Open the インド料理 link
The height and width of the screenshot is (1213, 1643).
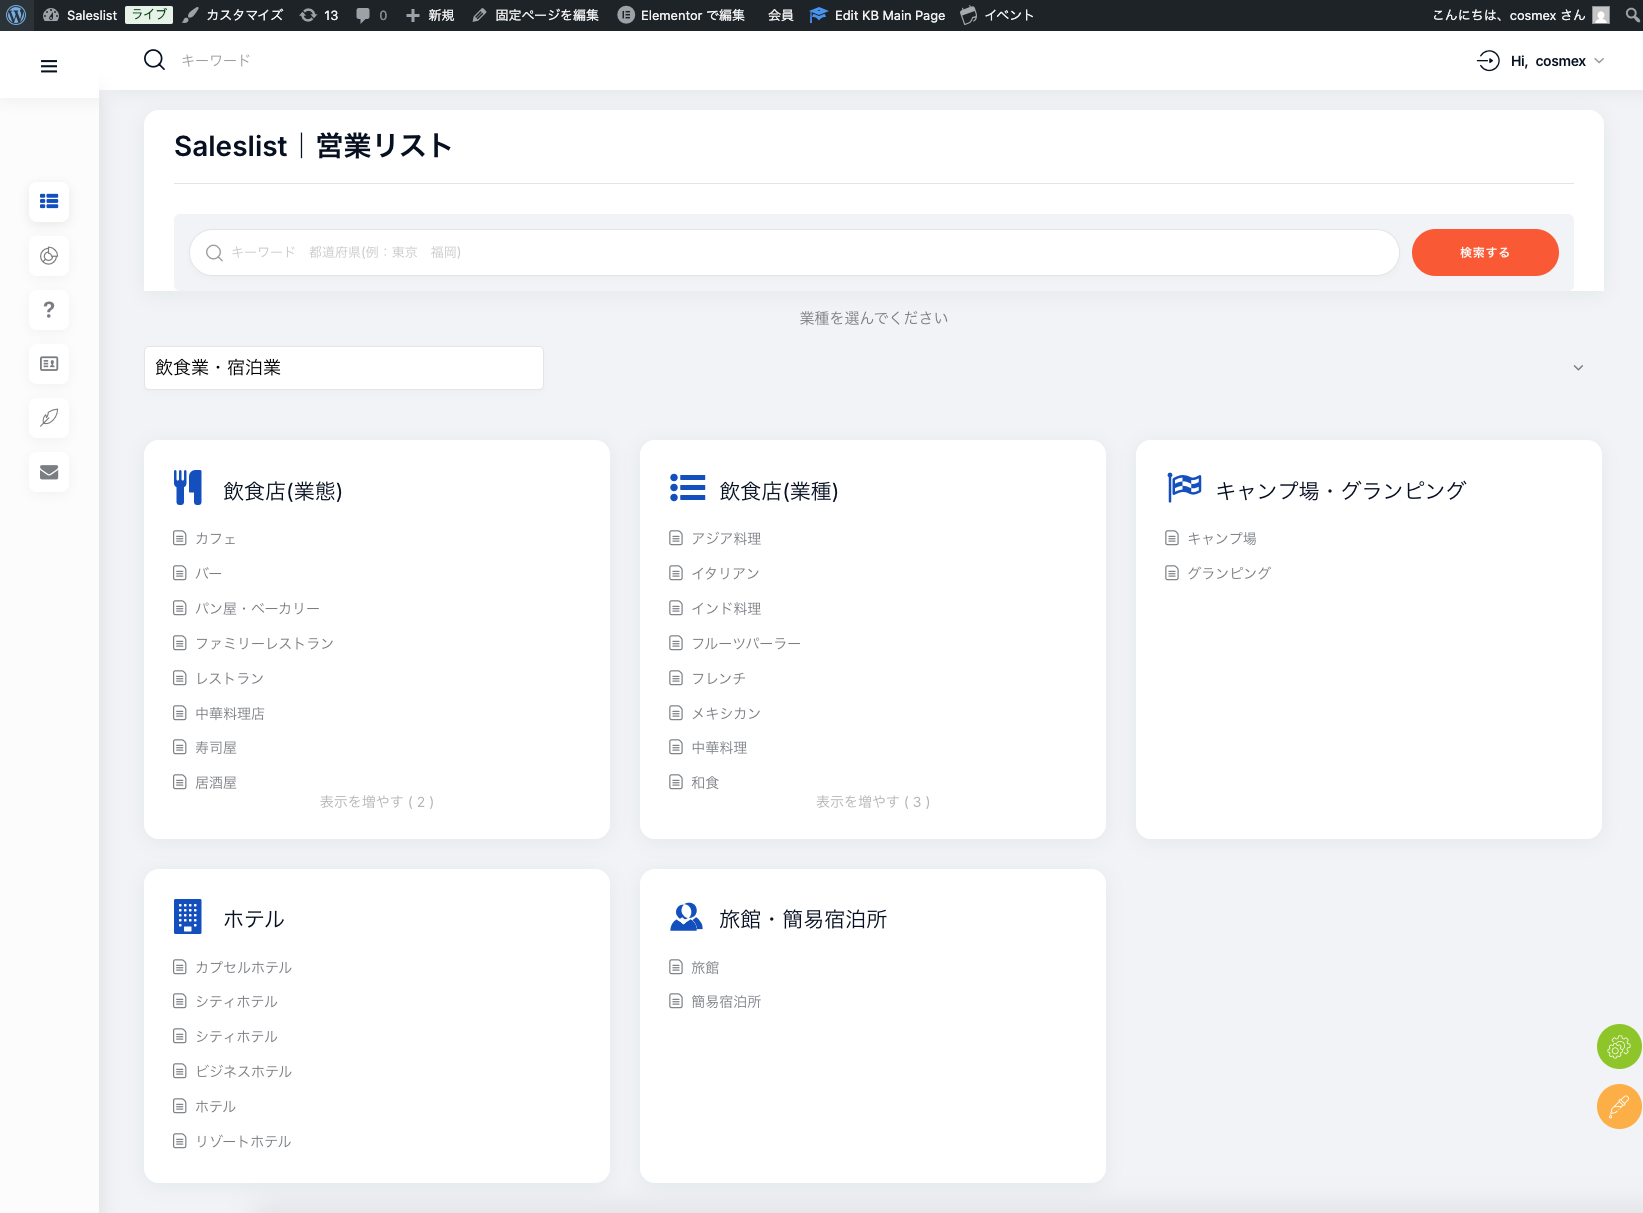click(x=726, y=608)
